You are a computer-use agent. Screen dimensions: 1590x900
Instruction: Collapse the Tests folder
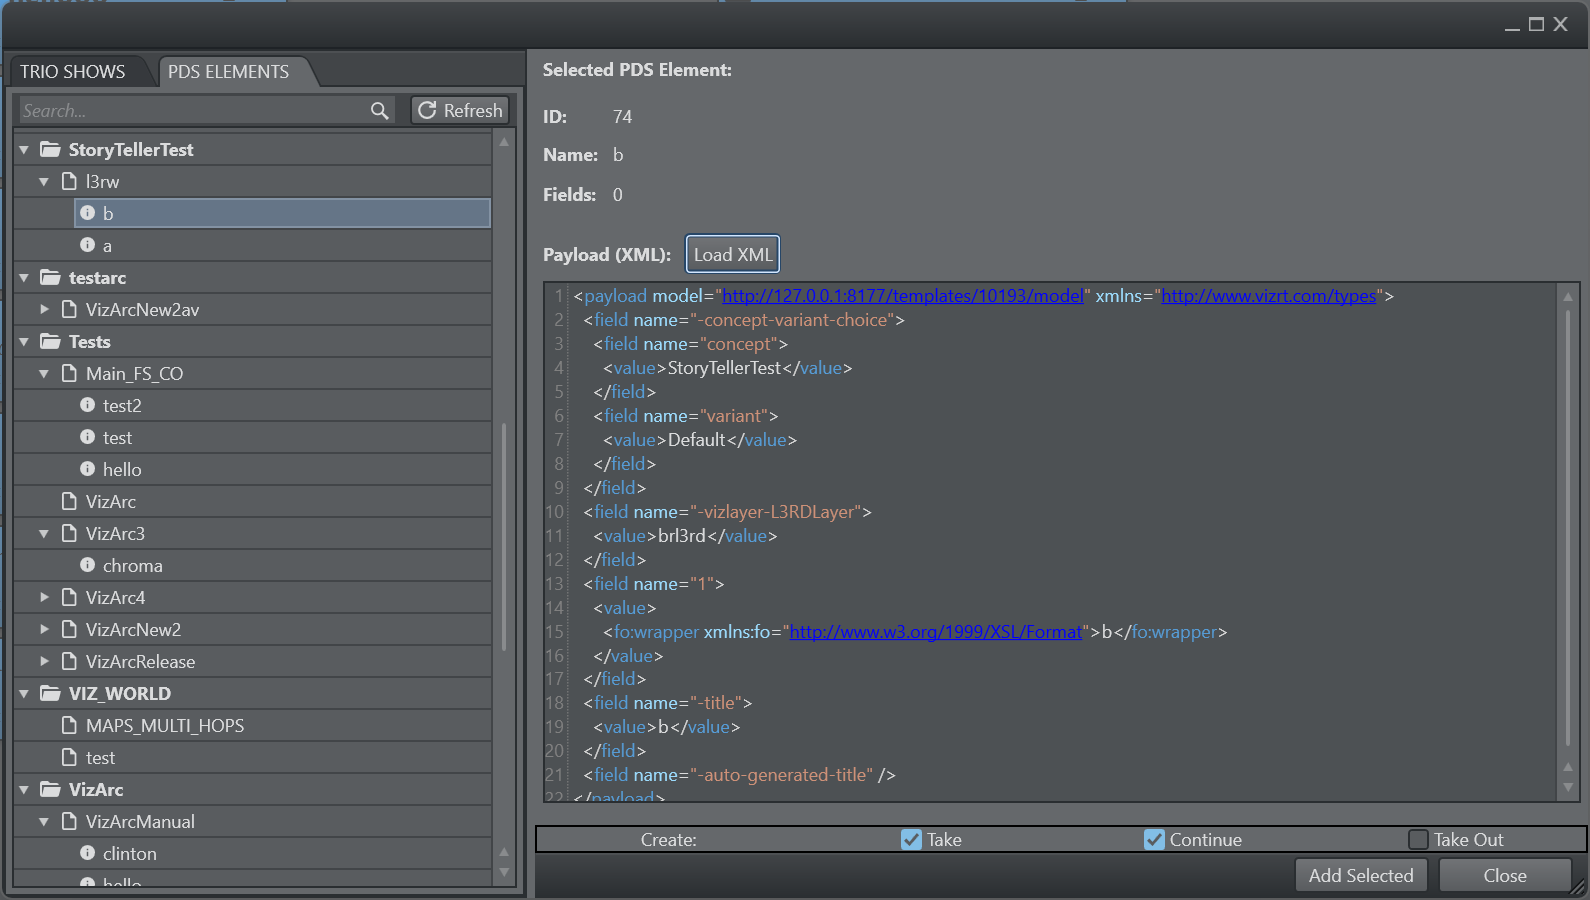click(24, 342)
